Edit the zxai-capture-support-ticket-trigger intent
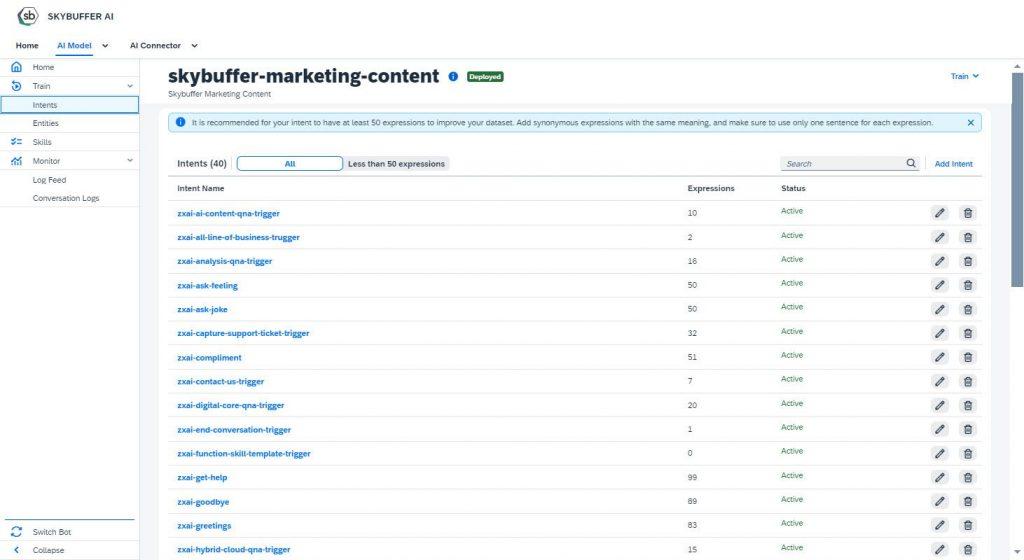This screenshot has width=1024, height=560. pos(940,333)
